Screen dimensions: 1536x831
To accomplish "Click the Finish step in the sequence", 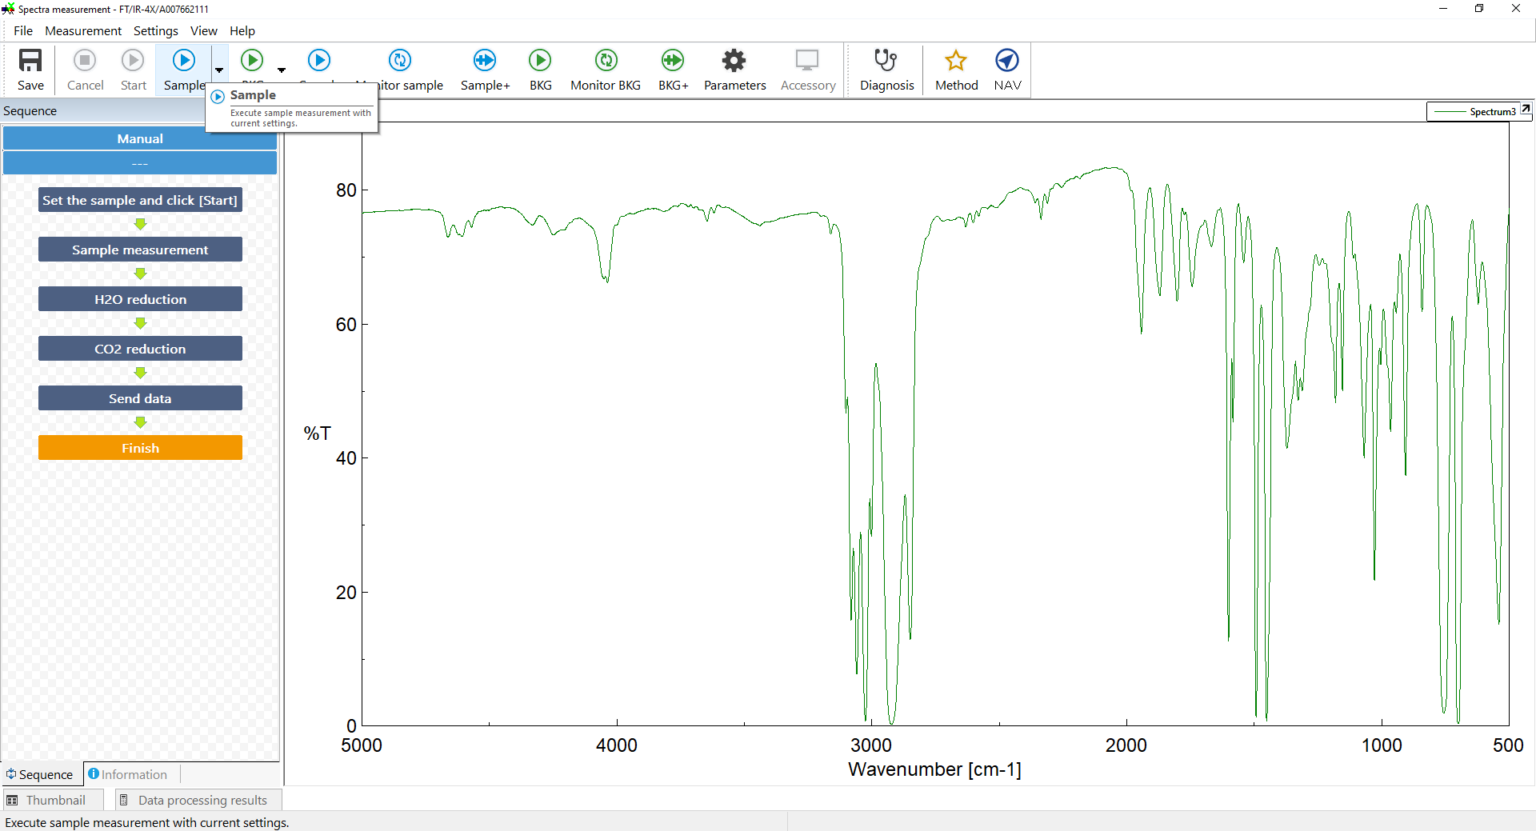I will 139,447.
